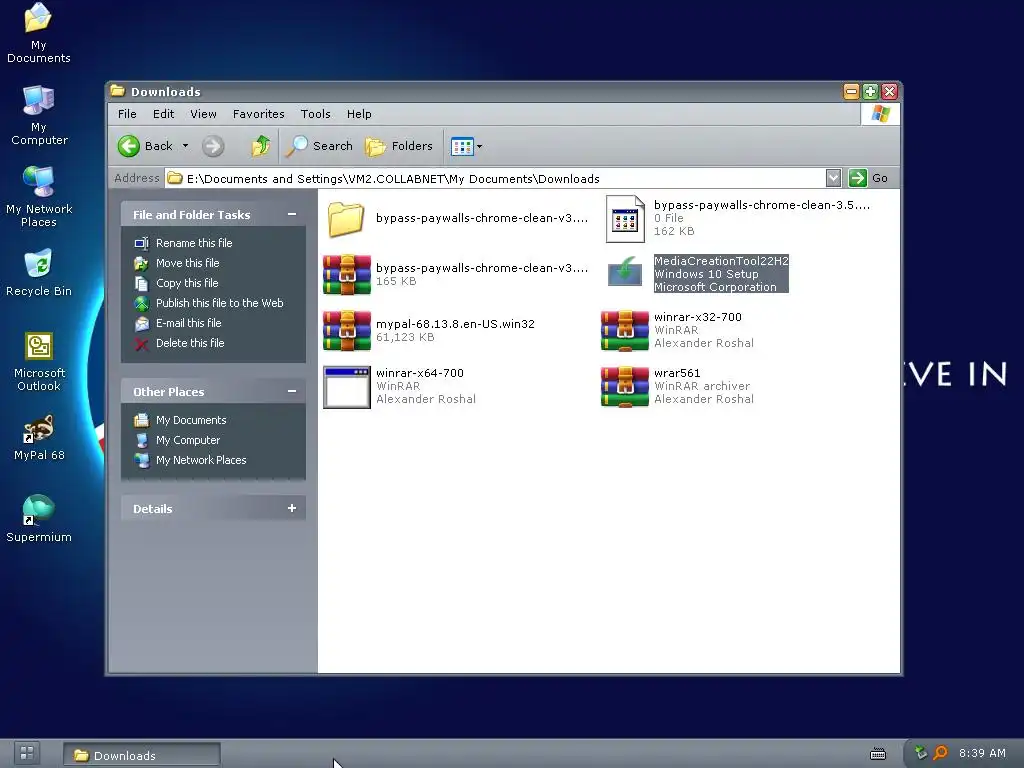This screenshot has width=1024, height=768.
Task: Click the orange magnifier tray icon
Action: pyautogui.click(x=940, y=753)
